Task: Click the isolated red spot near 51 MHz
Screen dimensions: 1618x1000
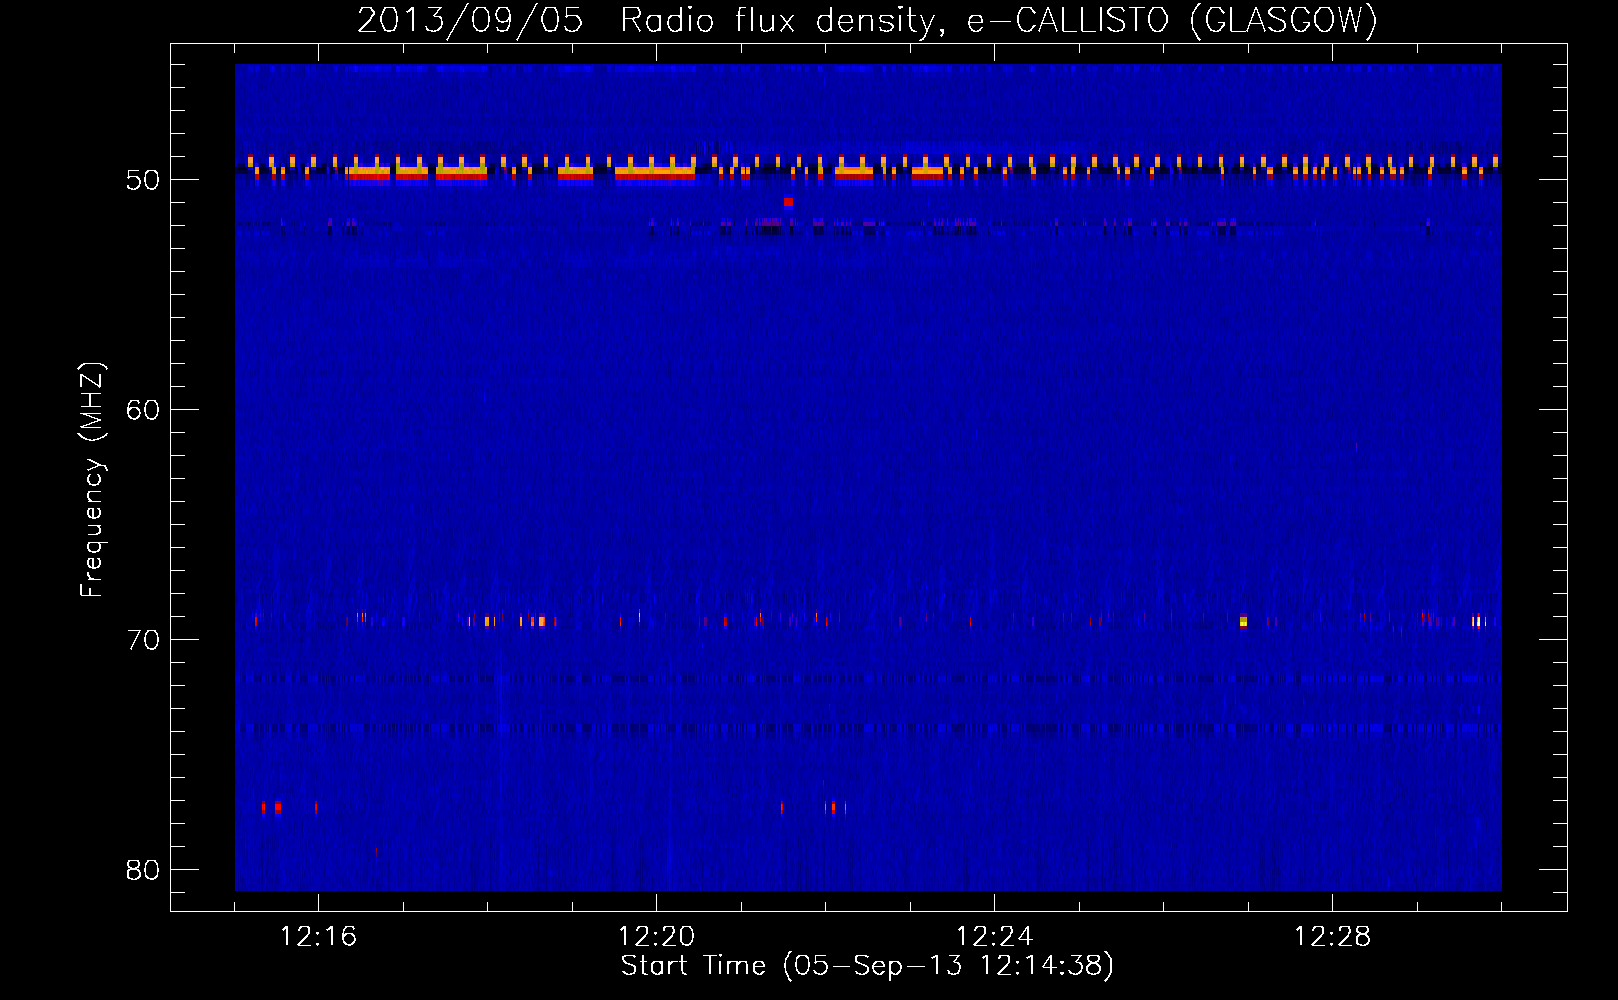Action: pyautogui.click(x=788, y=202)
